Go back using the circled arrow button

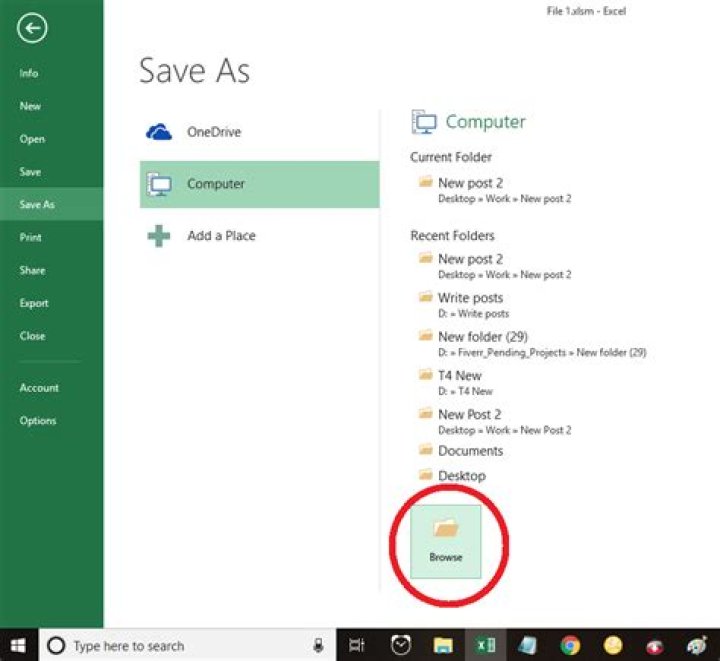coord(32,28)
